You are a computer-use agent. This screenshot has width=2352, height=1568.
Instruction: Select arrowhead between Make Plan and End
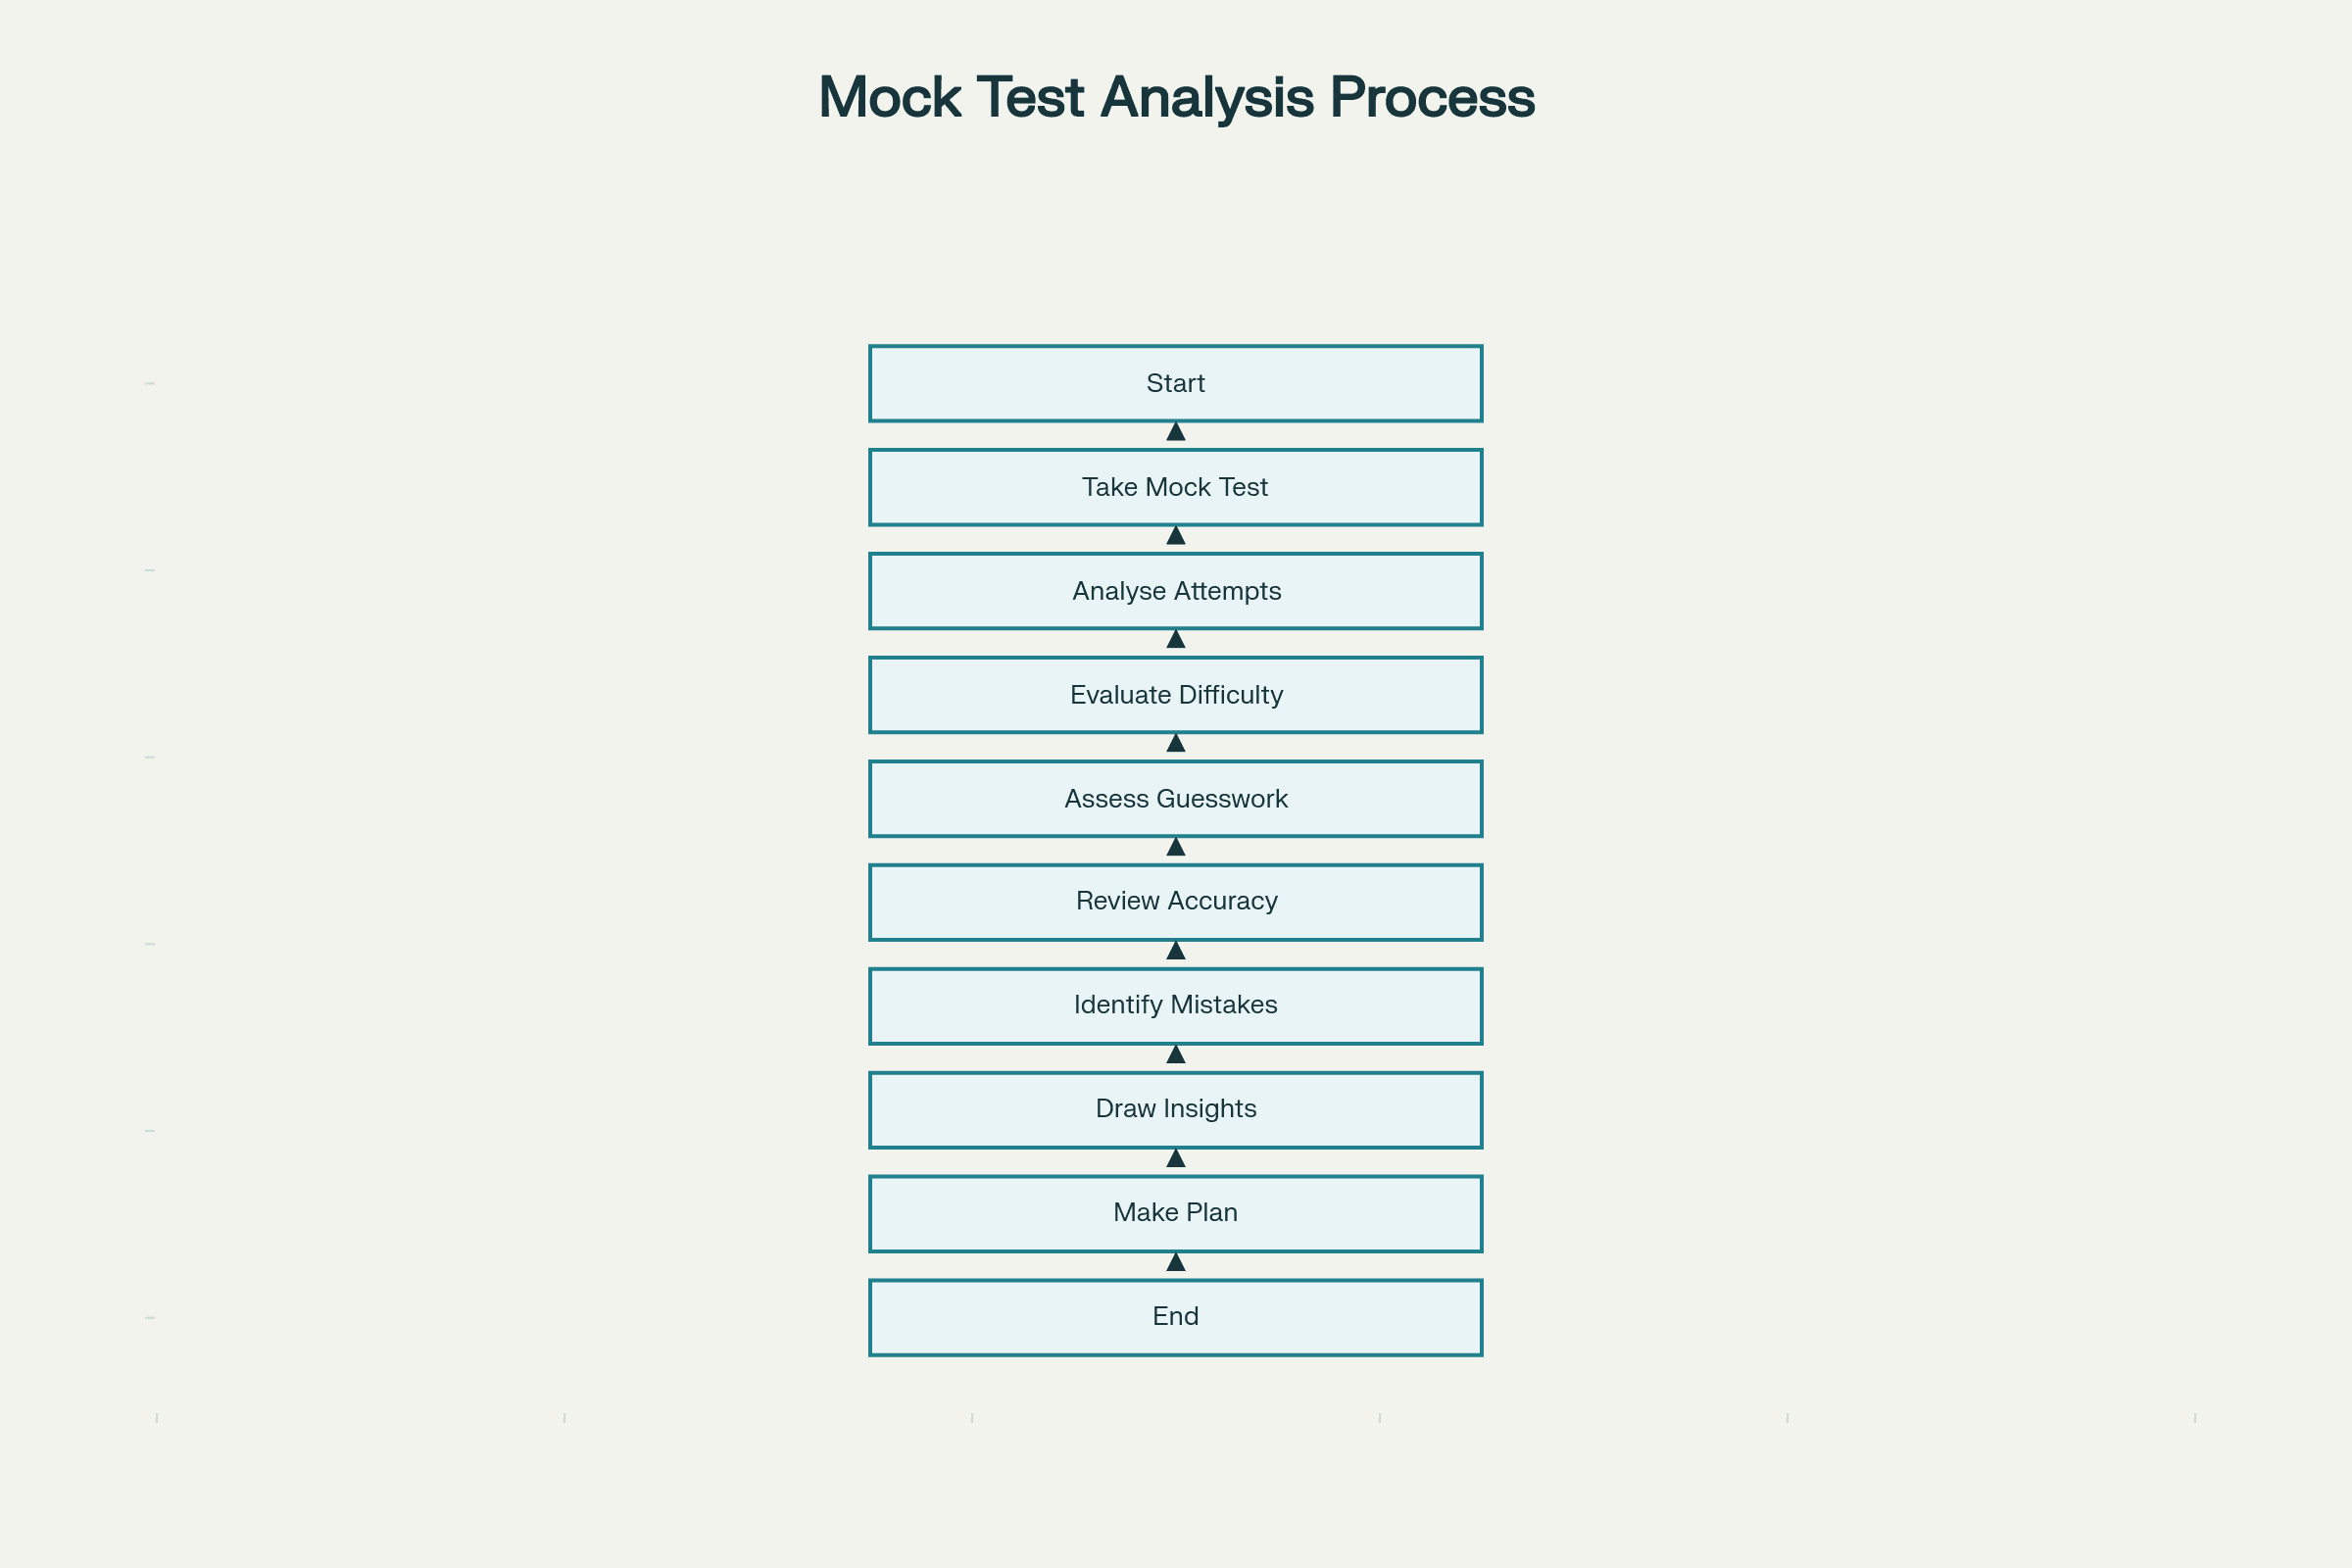point(1176,1262)
